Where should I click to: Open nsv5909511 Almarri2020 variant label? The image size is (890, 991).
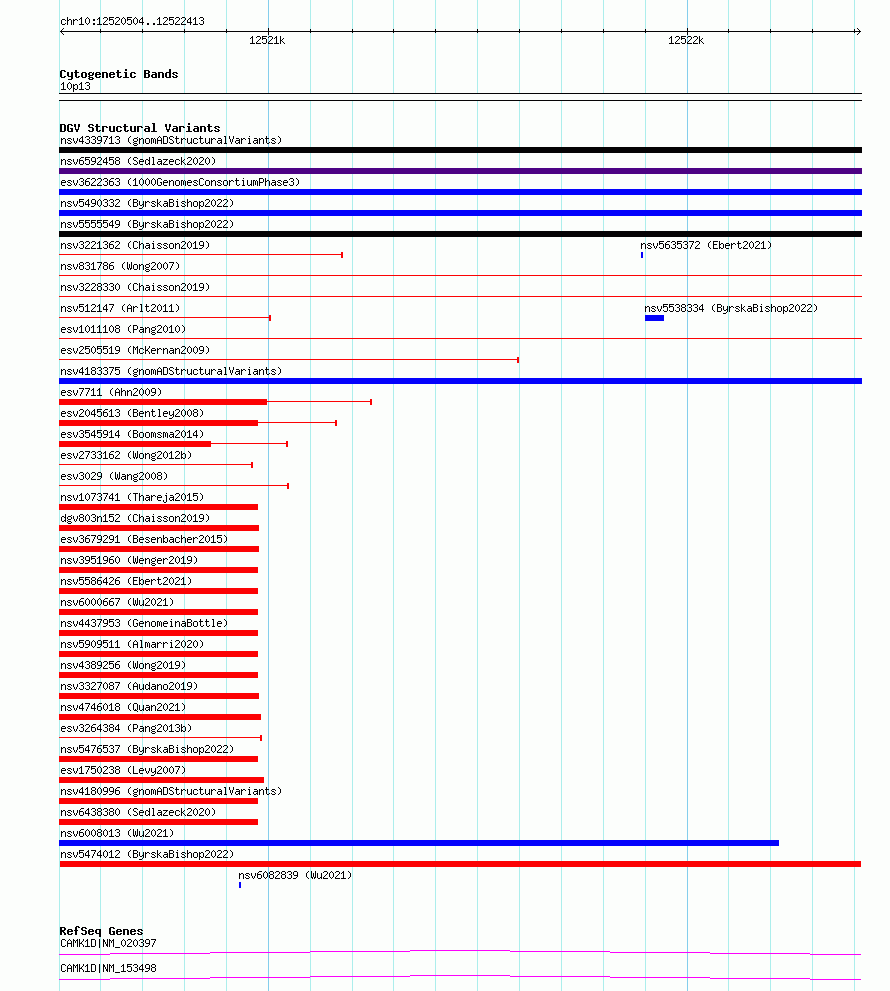pyautogui.click(x=132, y=644)
